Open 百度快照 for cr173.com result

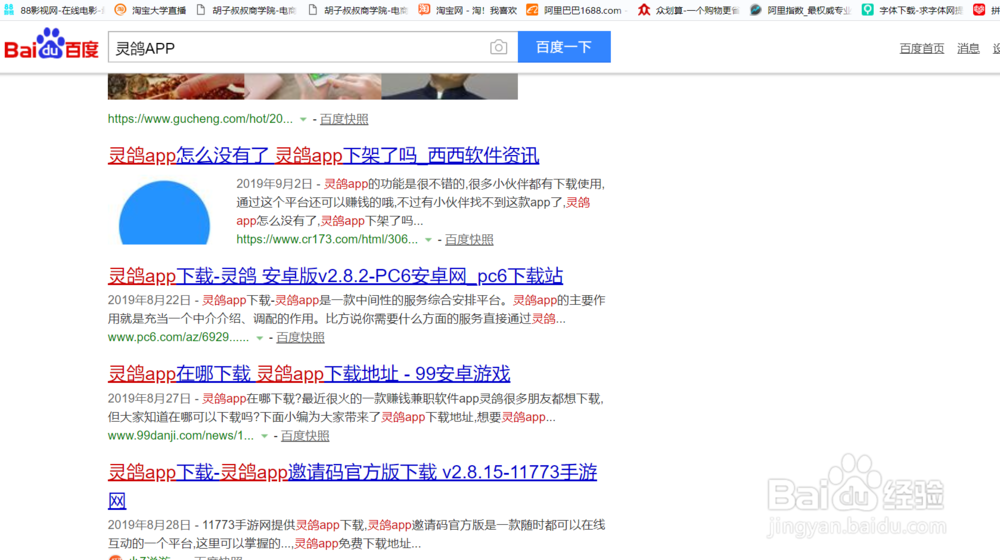(469, 240)
